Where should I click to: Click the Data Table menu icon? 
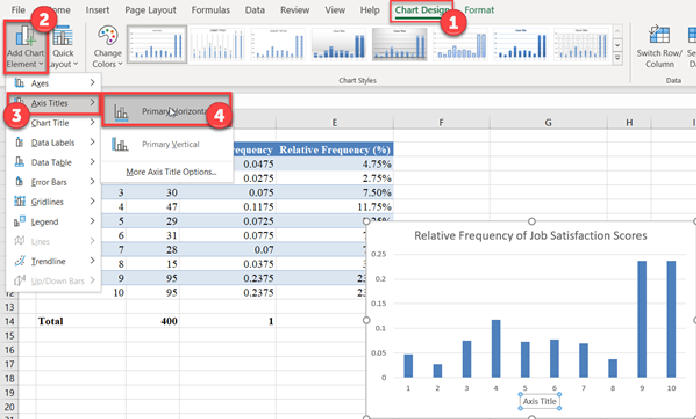click(20, 162)
